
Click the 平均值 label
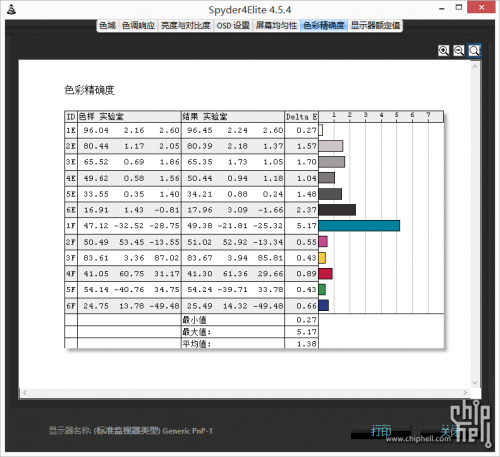tap(197, 344)
